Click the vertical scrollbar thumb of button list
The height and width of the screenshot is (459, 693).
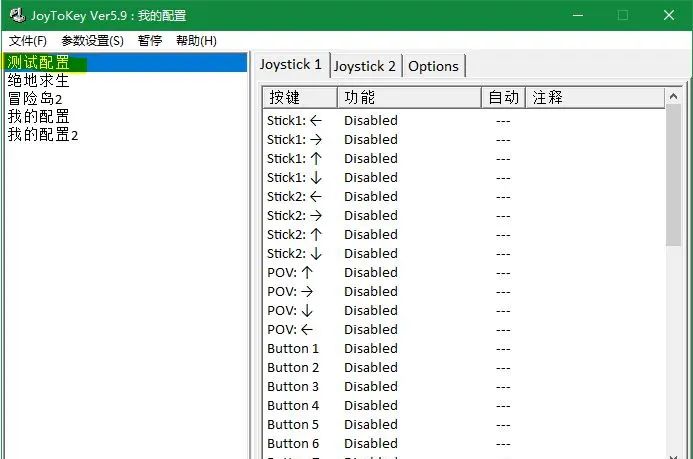(x=674, y=175)
